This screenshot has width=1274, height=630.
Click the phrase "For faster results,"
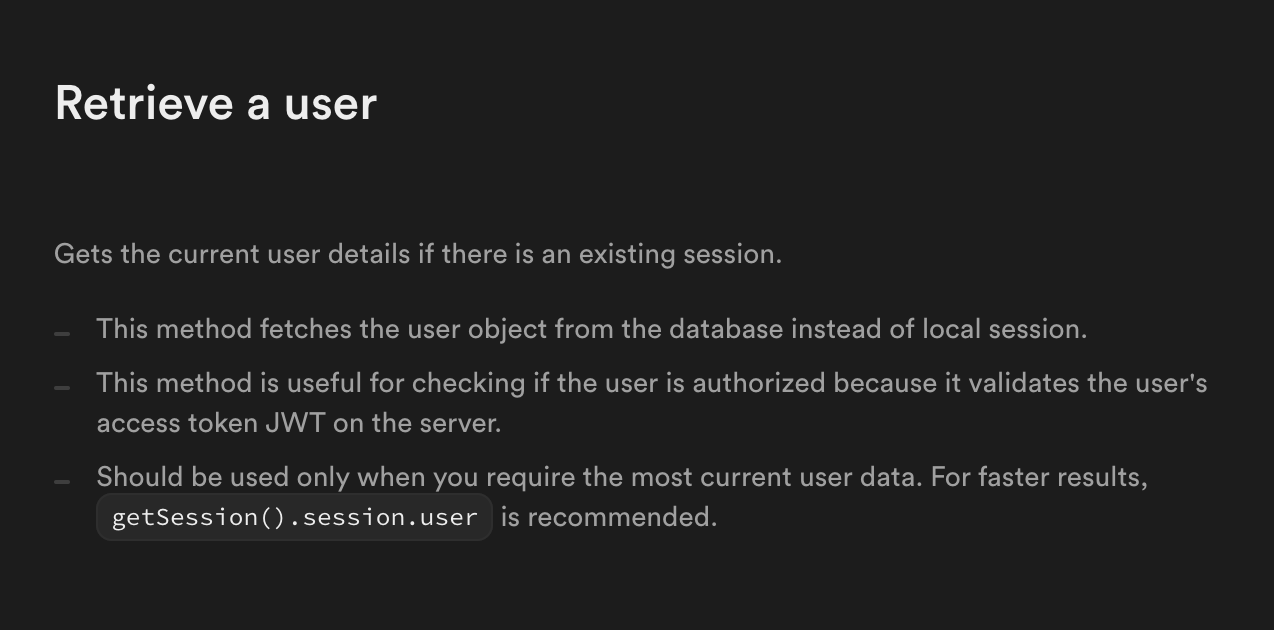[1039, 477]
